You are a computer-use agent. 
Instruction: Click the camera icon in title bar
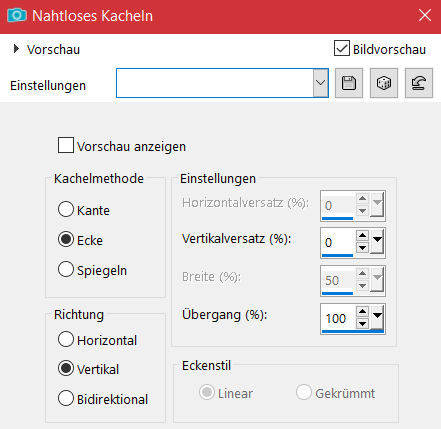click(17, 15)
